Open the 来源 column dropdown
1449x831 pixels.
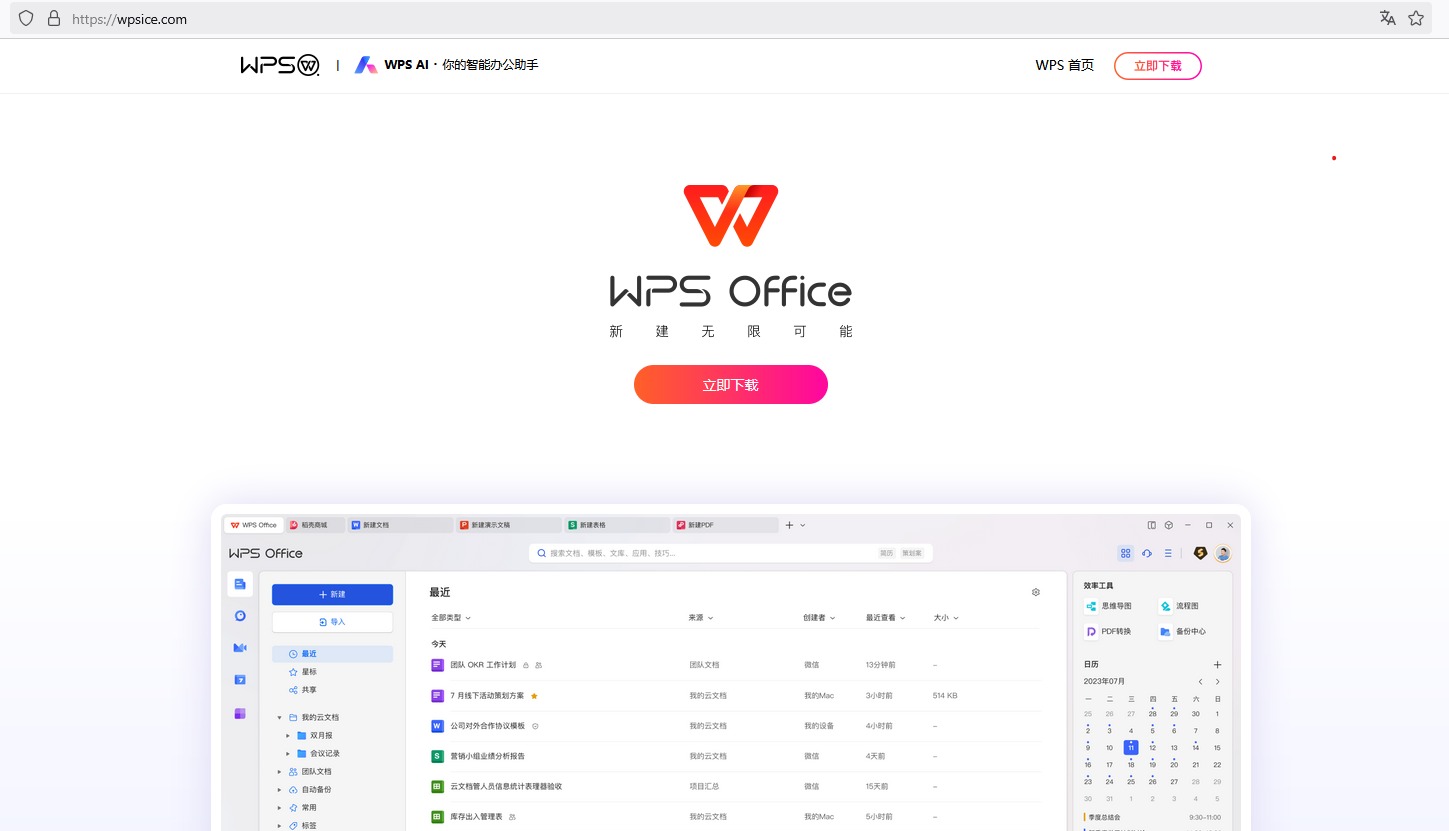click(x=701, y=618)
